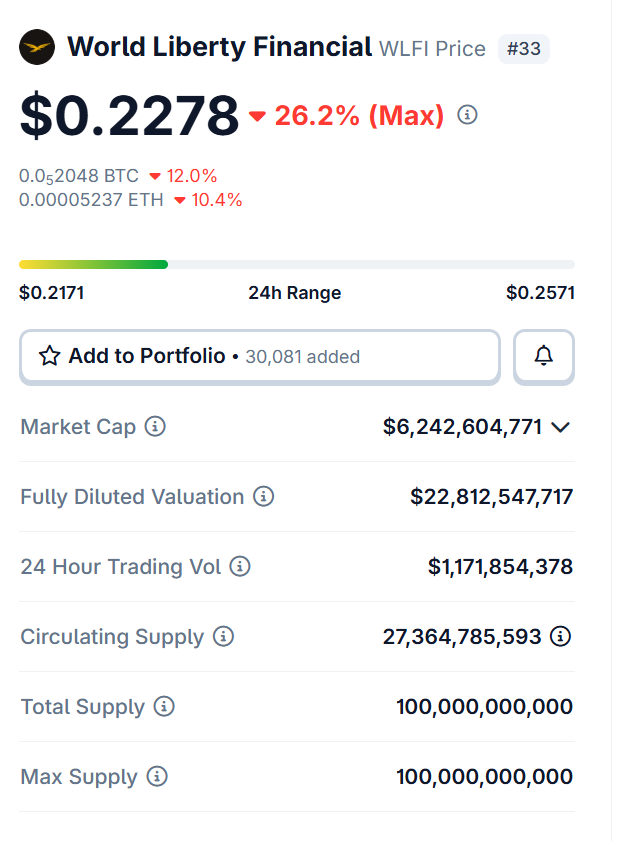The height and width of the screenshot is (841, 621).
Task: Show Max Supply info icon
Action: [x=157, y=777]
